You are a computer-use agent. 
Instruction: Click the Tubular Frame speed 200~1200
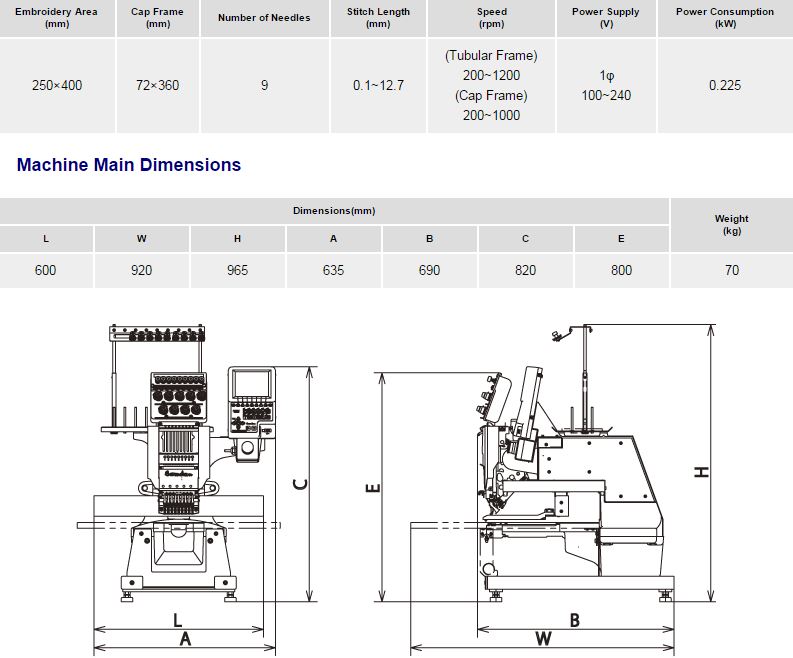[491, 75]
